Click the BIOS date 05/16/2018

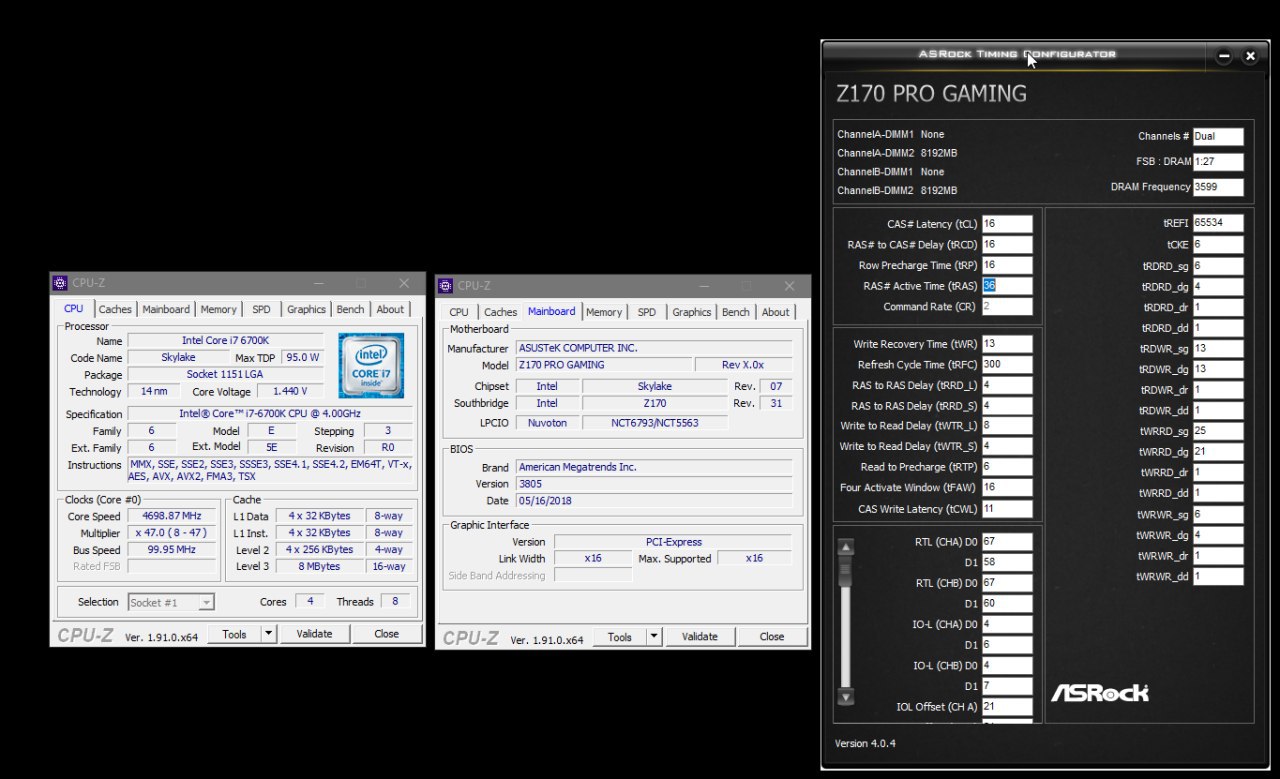click(654, 501)
